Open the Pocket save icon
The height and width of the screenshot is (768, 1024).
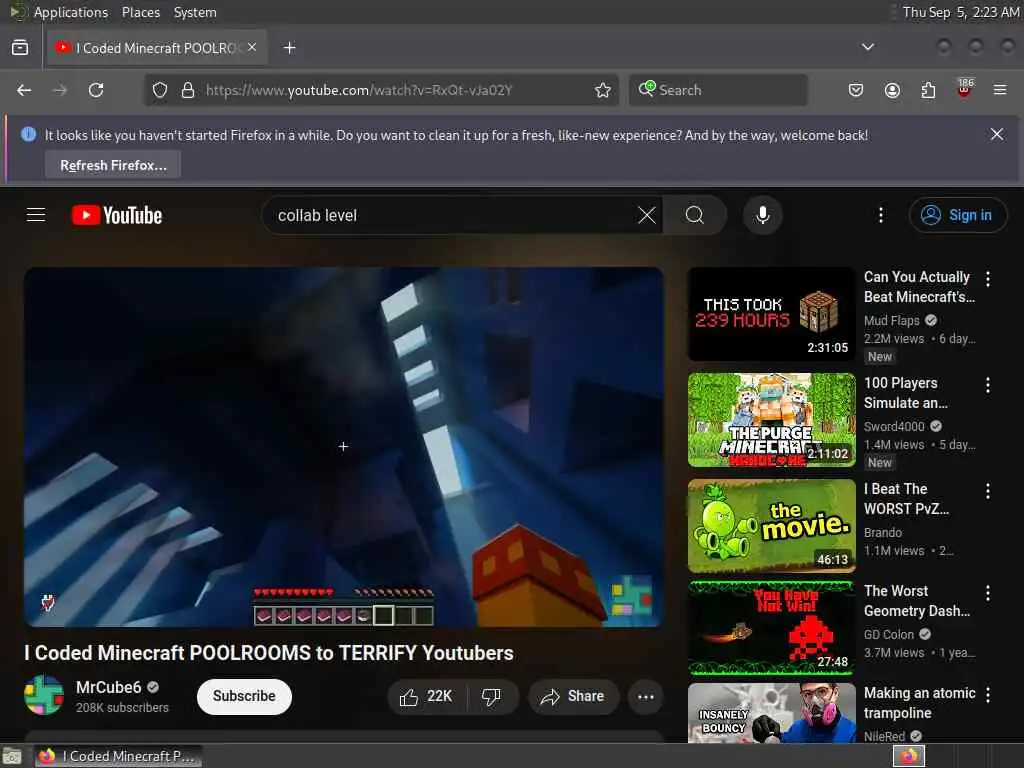[x=856, y=90]
